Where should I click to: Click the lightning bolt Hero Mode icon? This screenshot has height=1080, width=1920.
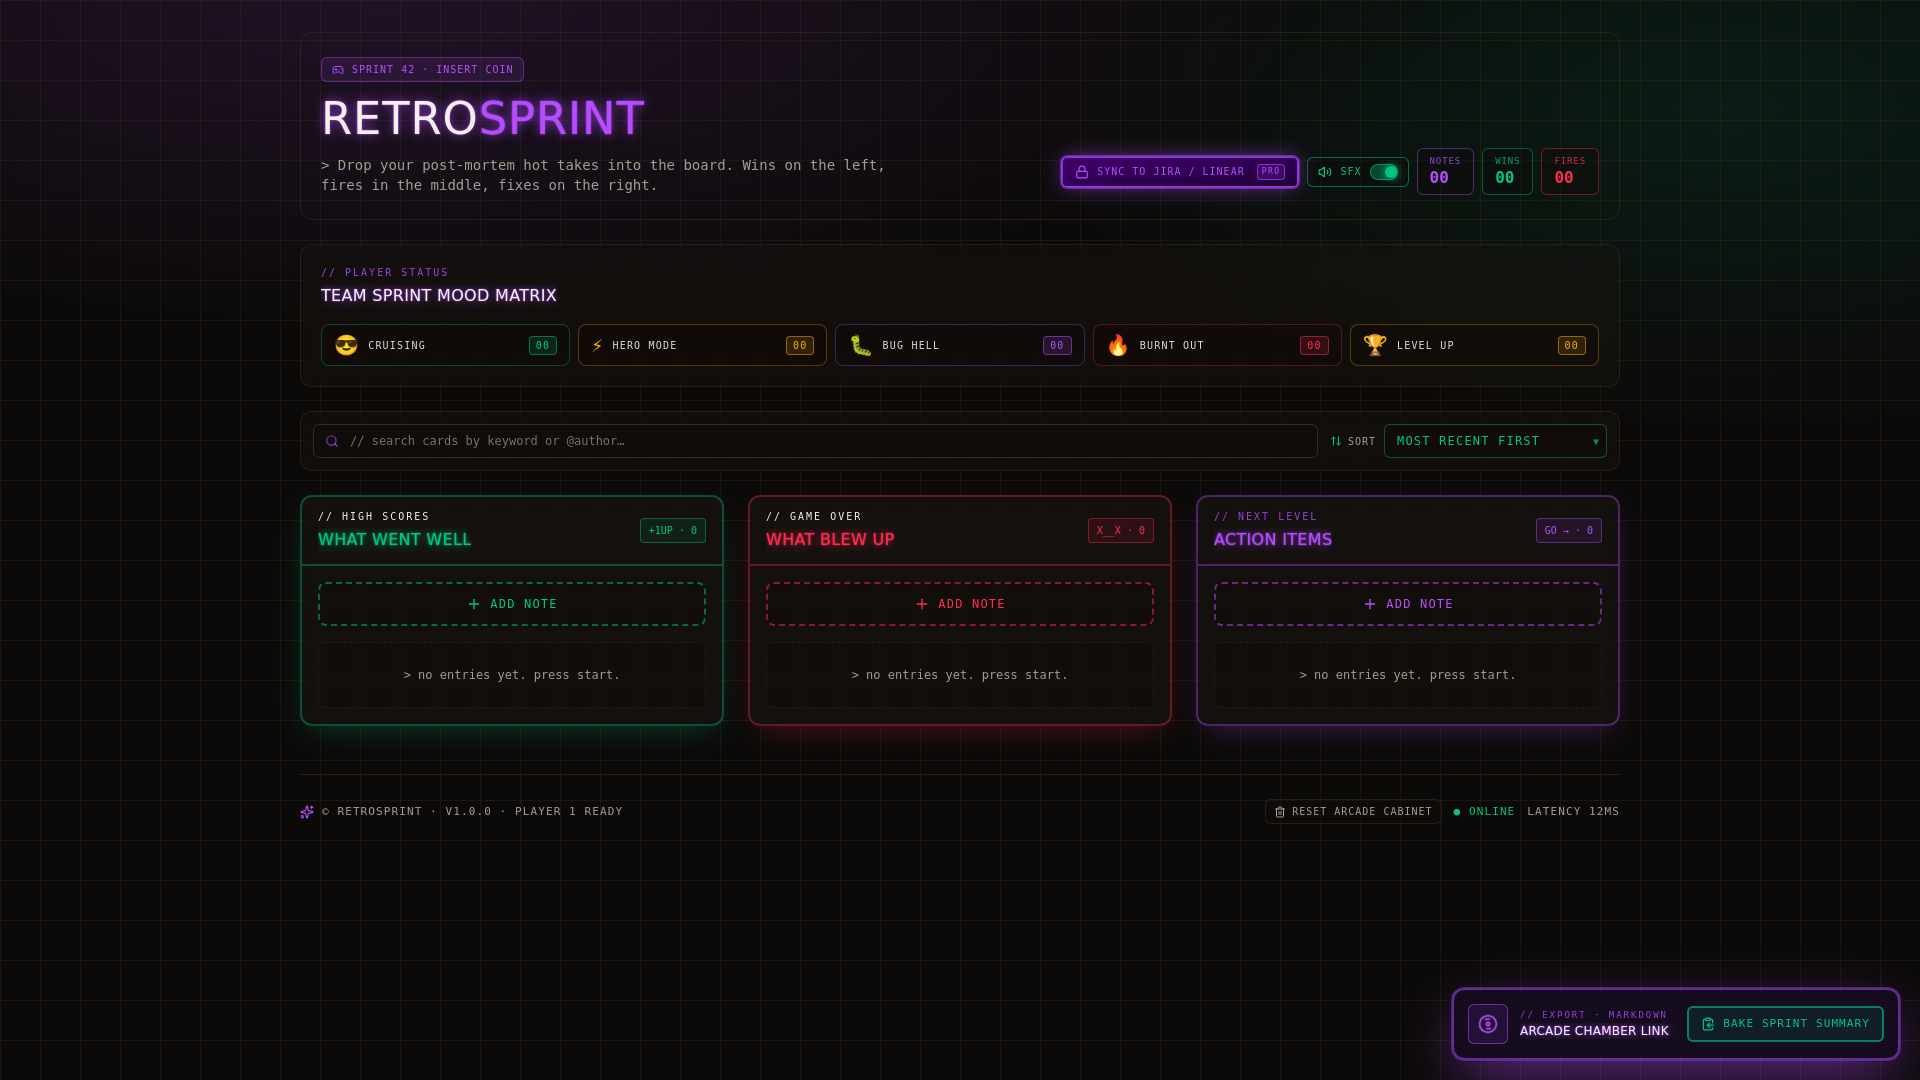pyautogui.click(x=597, y=345)
